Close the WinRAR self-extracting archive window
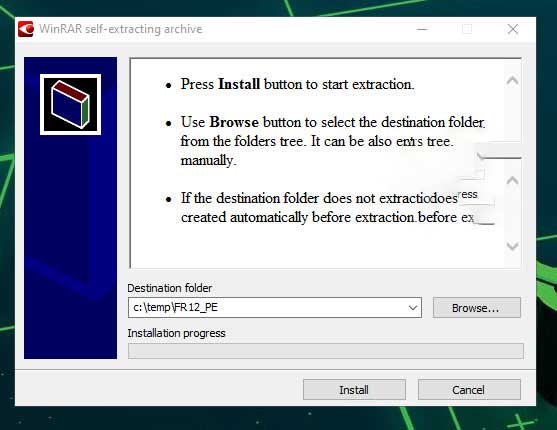The height and width of the screenshot is (430, 557). point(513,29)
